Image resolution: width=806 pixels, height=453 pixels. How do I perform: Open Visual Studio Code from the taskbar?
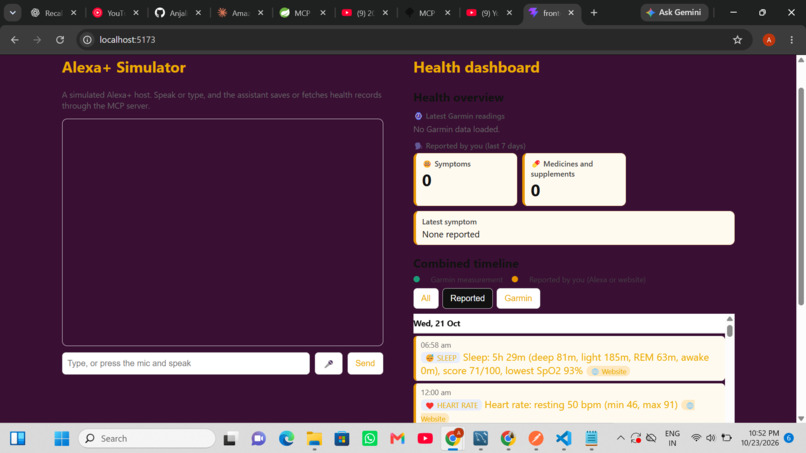(x=564, y=439)
